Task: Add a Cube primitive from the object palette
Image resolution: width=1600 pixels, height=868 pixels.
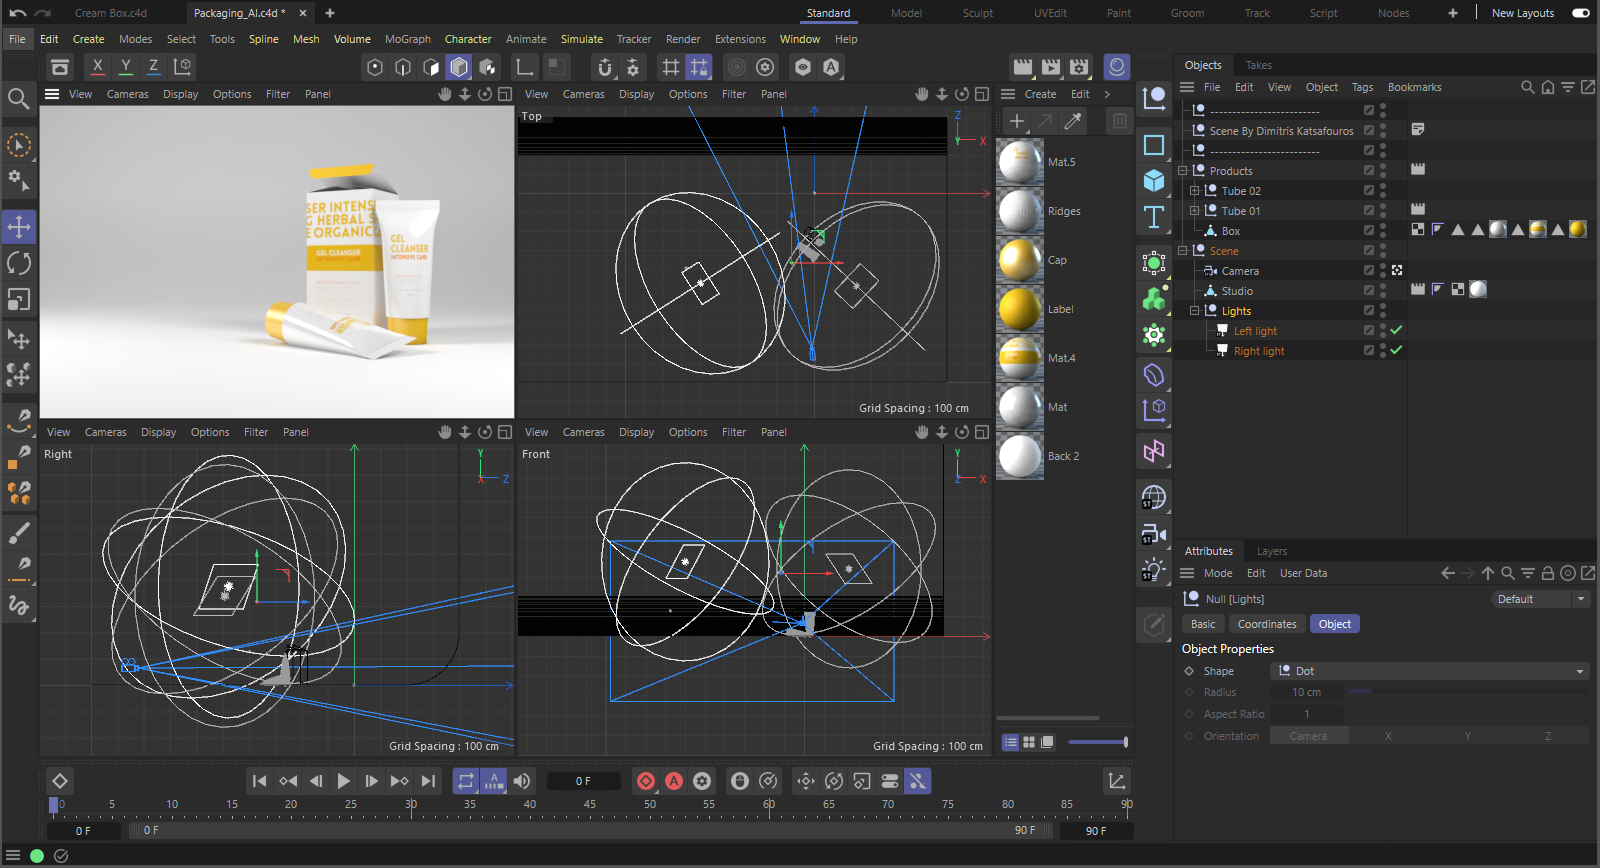Action: pyautogui.click(x=1154, y=181)
